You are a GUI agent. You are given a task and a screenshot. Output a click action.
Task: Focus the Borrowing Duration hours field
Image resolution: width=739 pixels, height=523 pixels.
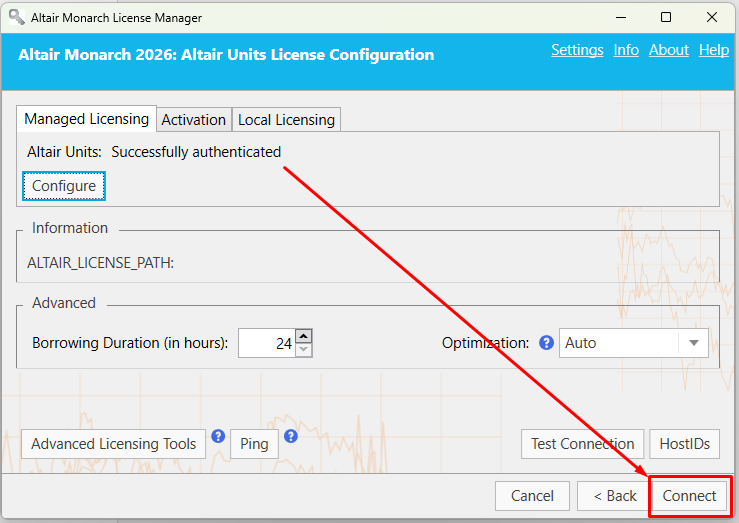click(267, 343)
